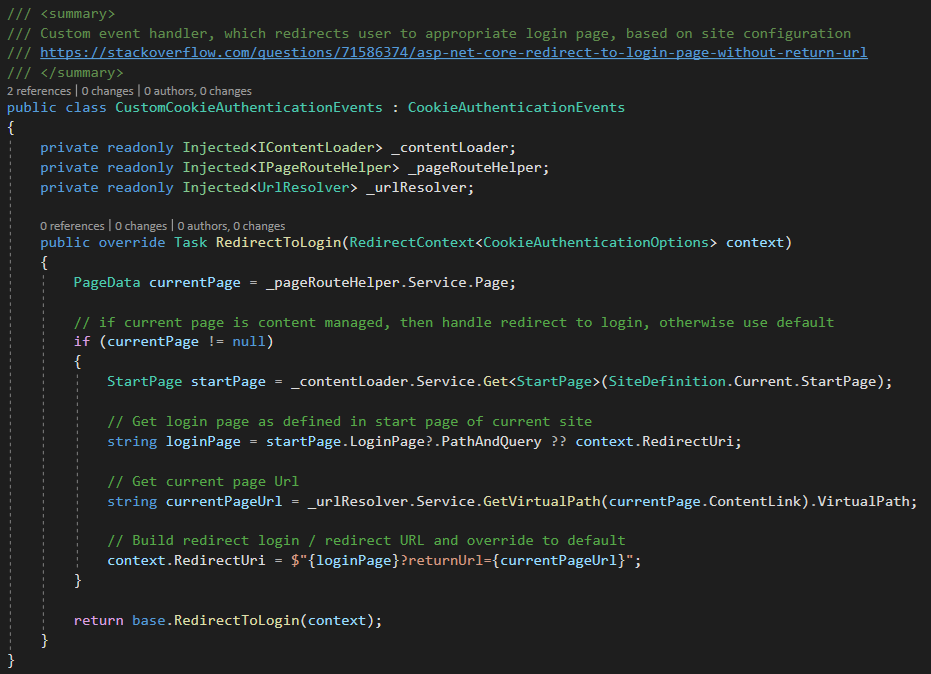The image size is (931, 674).
Task: Click the IContentLoader type in field declaration
Action: [311, 147]
